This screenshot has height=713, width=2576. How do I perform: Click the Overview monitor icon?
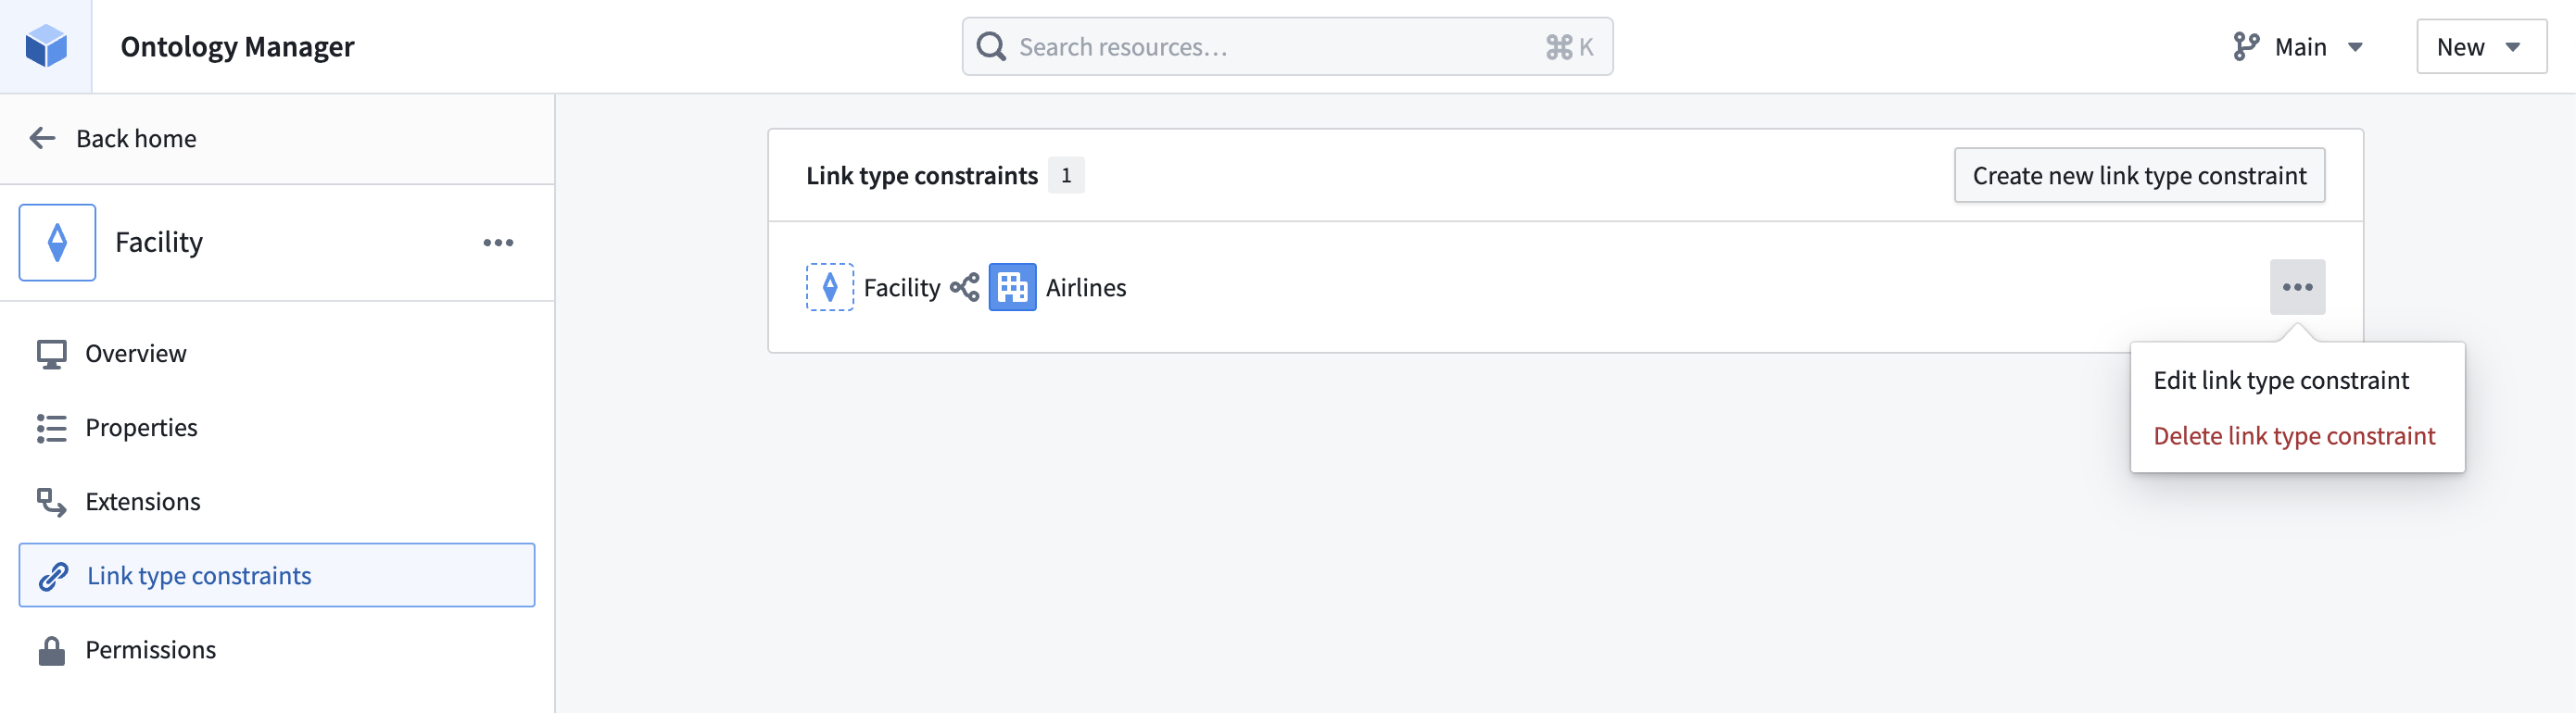click(x=52, y=354)
